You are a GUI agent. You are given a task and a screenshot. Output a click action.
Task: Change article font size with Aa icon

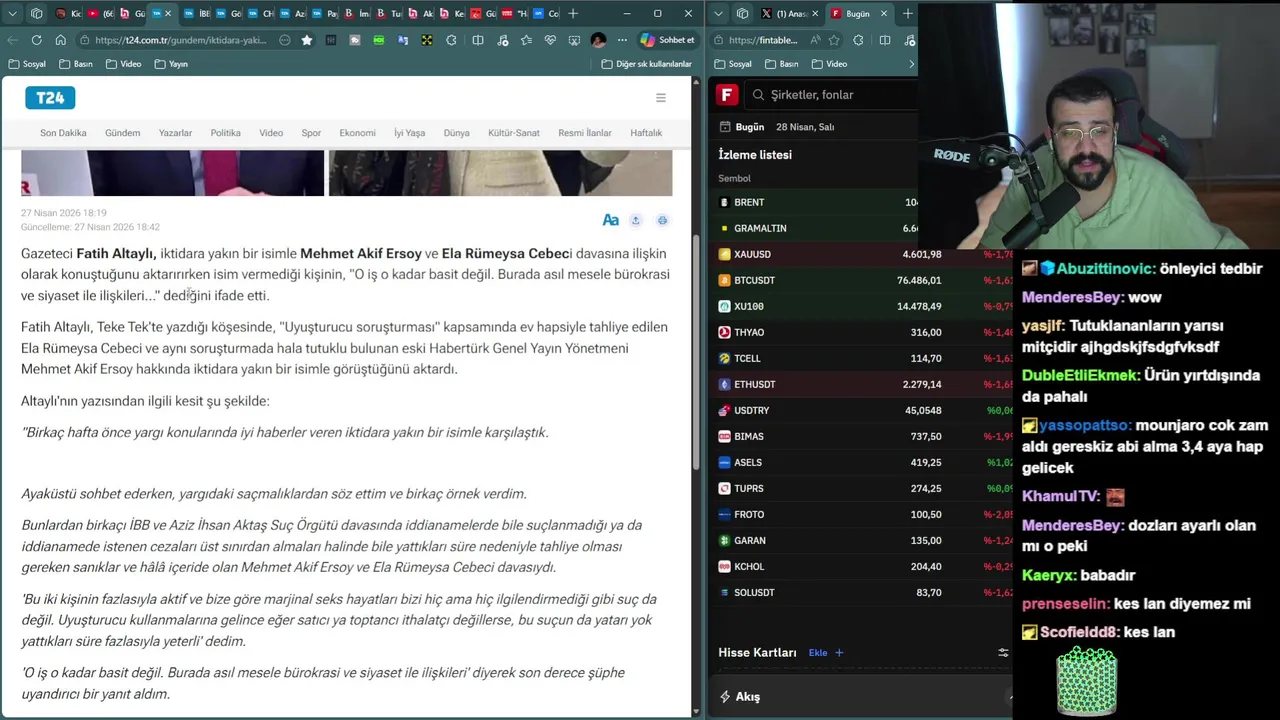click(x=610, y=220)
